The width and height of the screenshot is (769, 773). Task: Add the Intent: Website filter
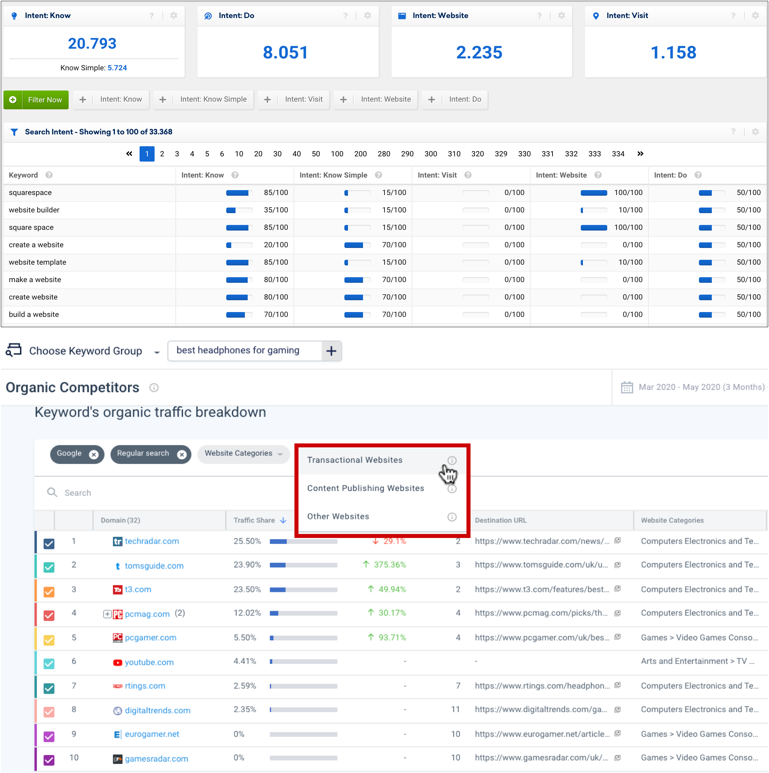point(376,100)
